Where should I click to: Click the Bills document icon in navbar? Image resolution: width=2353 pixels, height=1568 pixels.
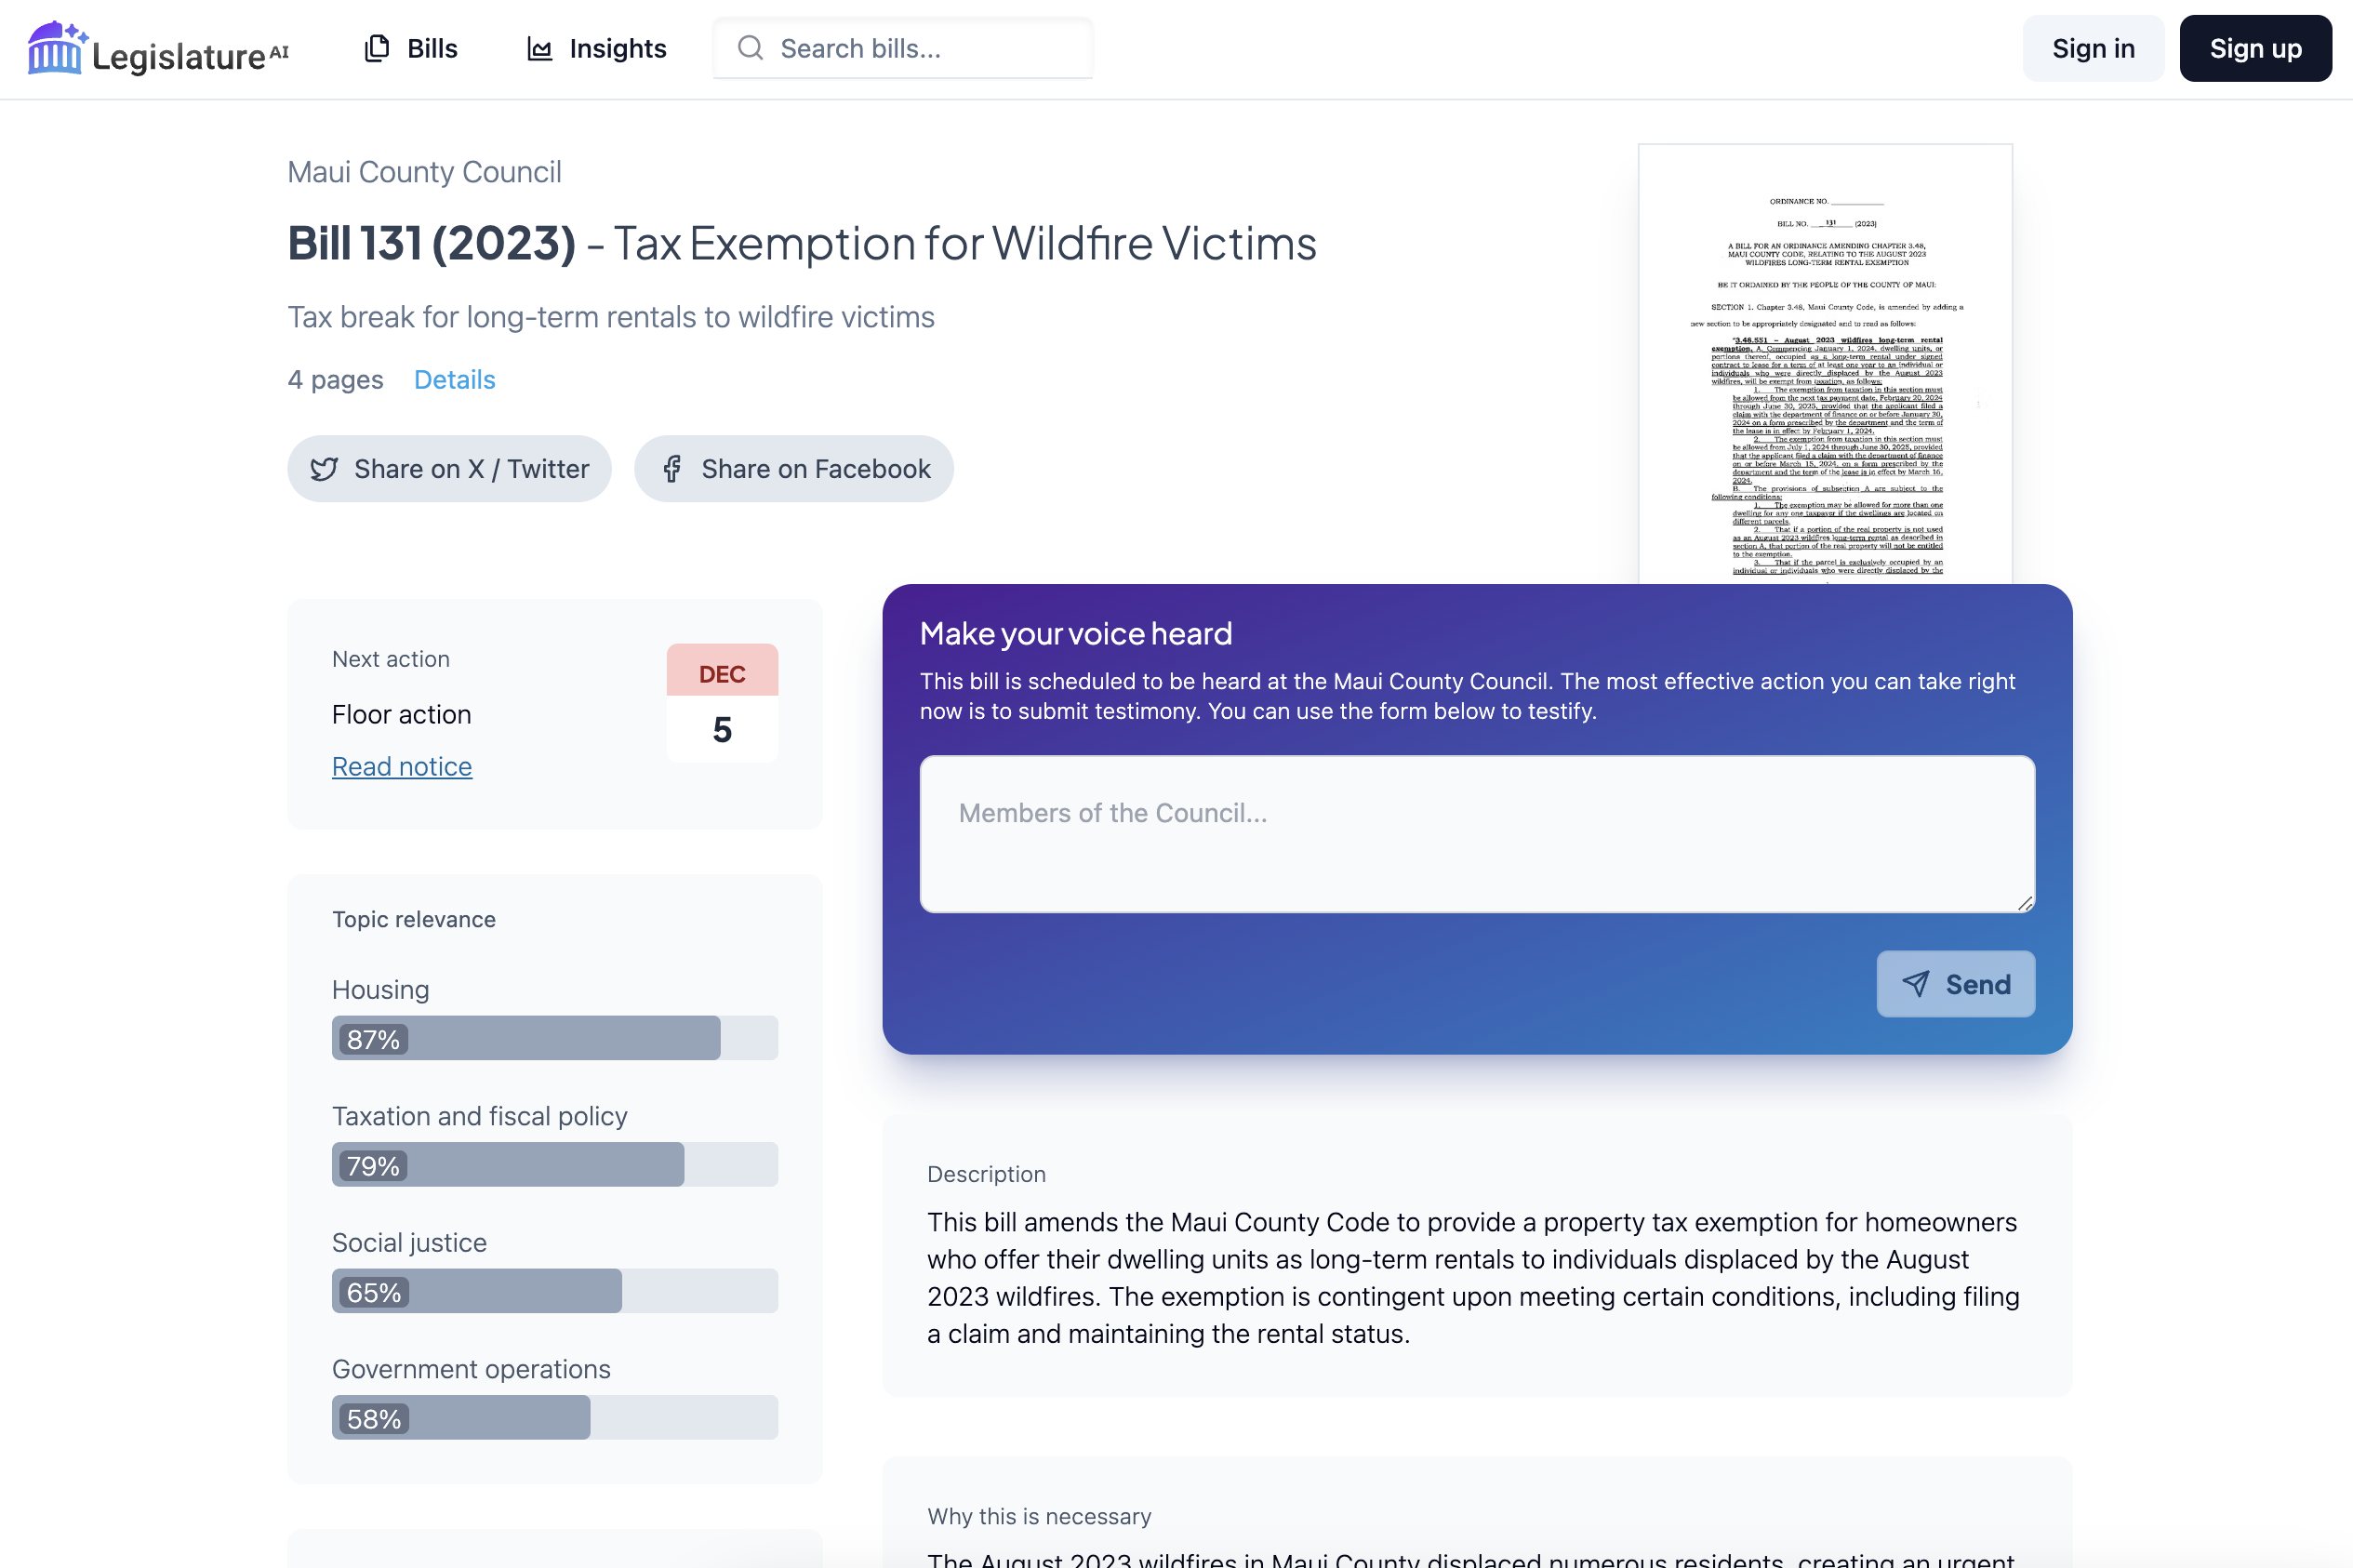[x=377, y=48]
